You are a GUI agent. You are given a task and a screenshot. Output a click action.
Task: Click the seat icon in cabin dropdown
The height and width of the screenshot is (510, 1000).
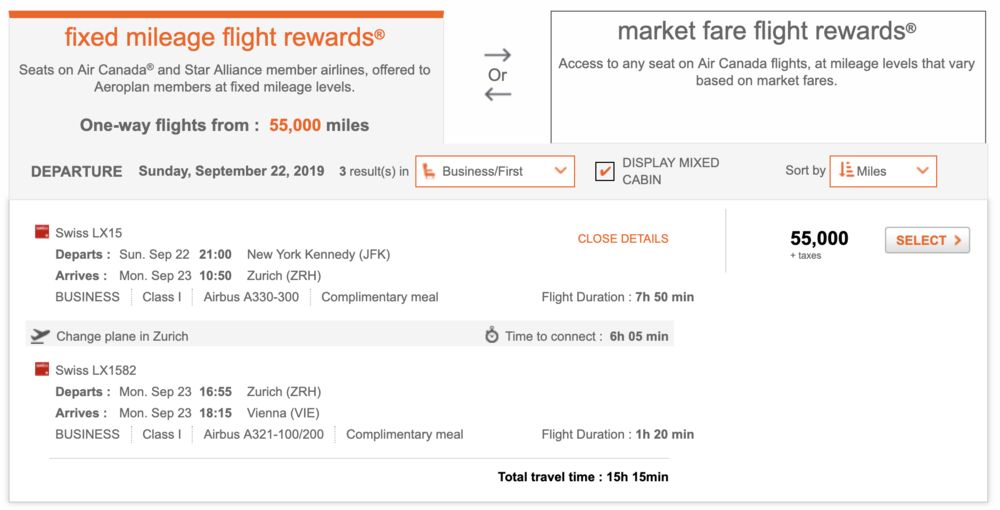(429, 171)
